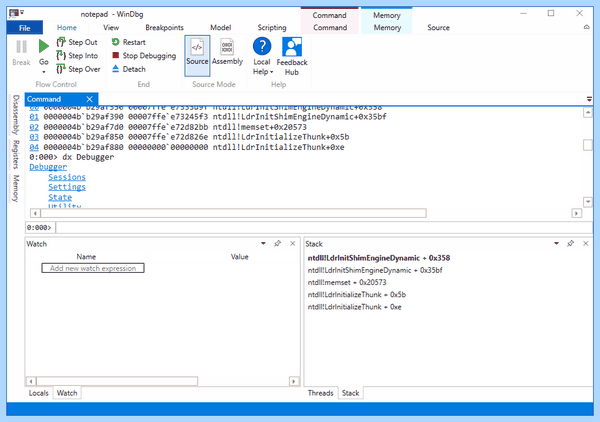600x422 pixels.
Task: Open the Breakpoints ribbon tab
Action: pos(165,28)
